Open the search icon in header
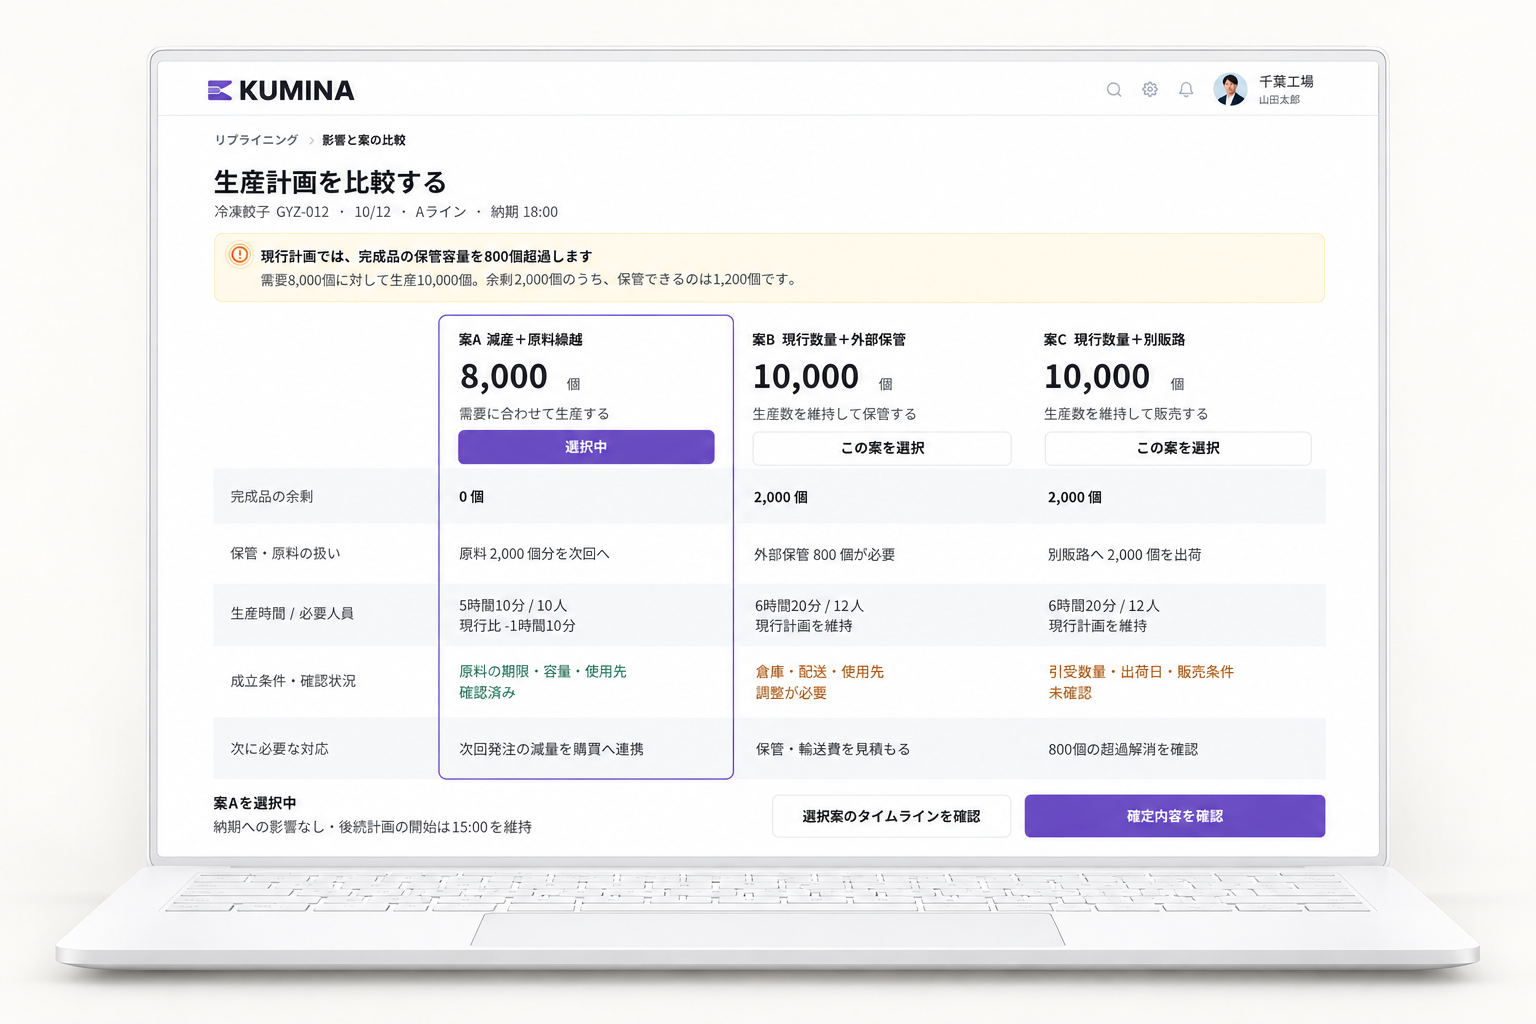Image resolution: width=1536 pixels, height=1024 pixels. [x=1114, y=90]
